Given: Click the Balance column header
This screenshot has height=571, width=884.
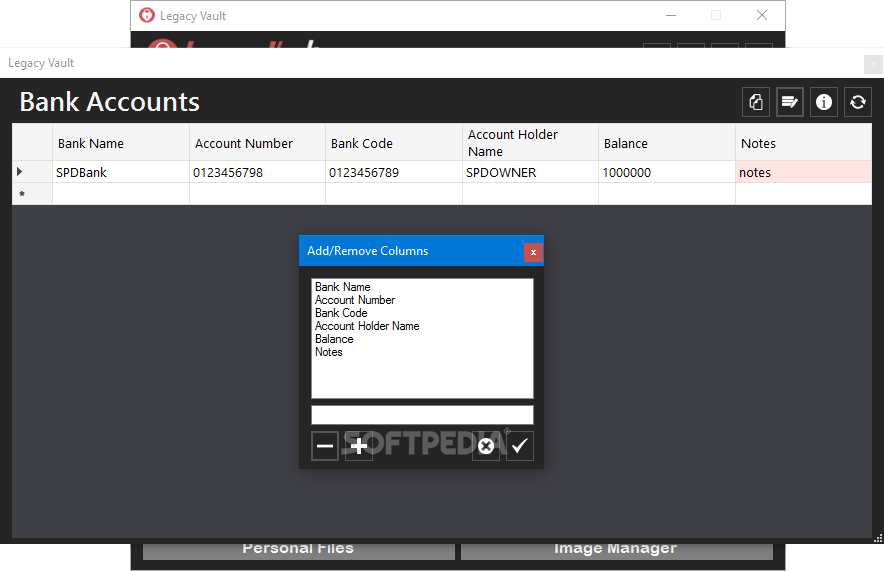Looking at the screenshot, I should 667,143.
